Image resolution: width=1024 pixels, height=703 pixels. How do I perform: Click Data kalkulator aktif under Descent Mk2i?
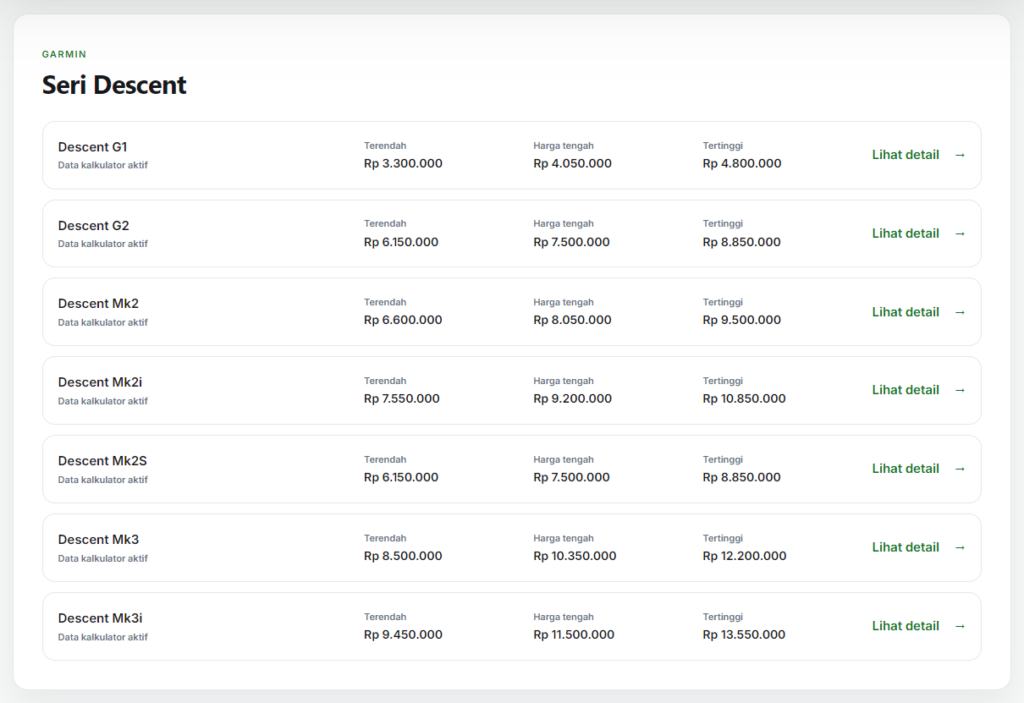[103, 401]
